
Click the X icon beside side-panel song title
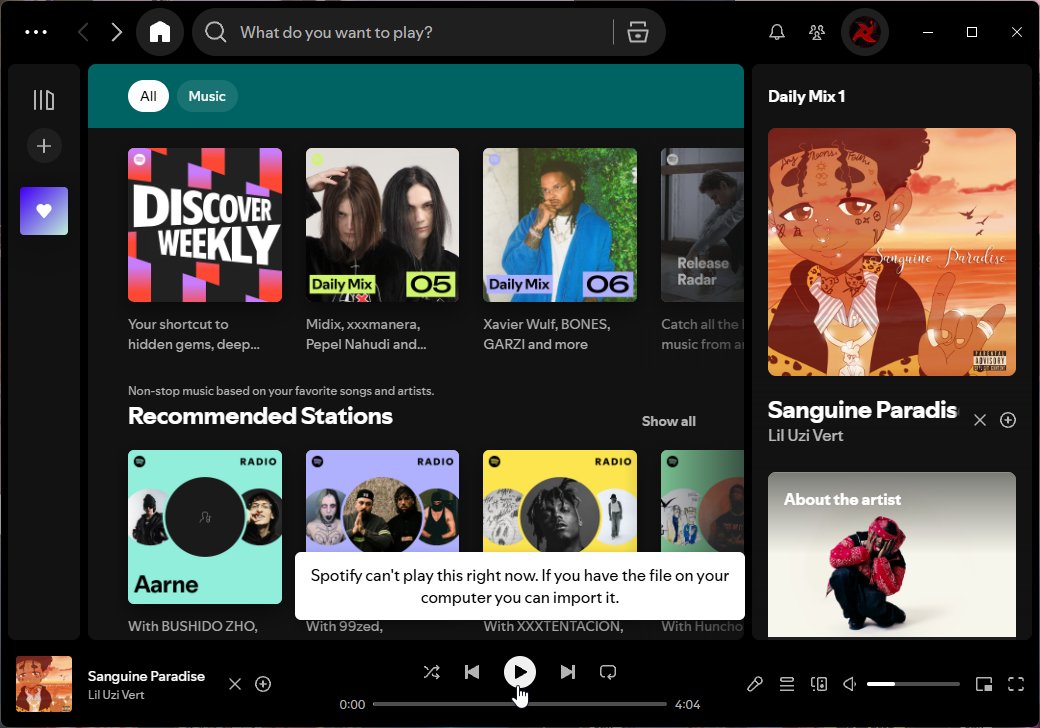point(980,420)
